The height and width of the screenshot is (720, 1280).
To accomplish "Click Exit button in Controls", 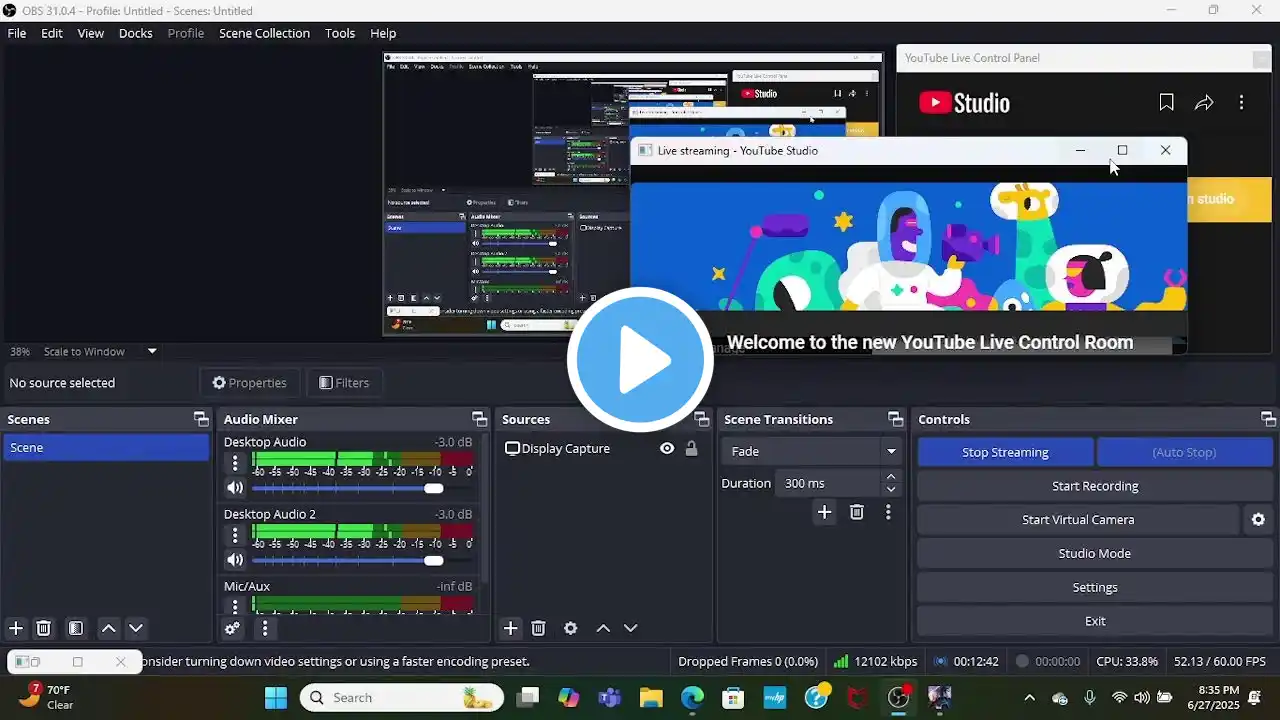I will coord(1095,621).
